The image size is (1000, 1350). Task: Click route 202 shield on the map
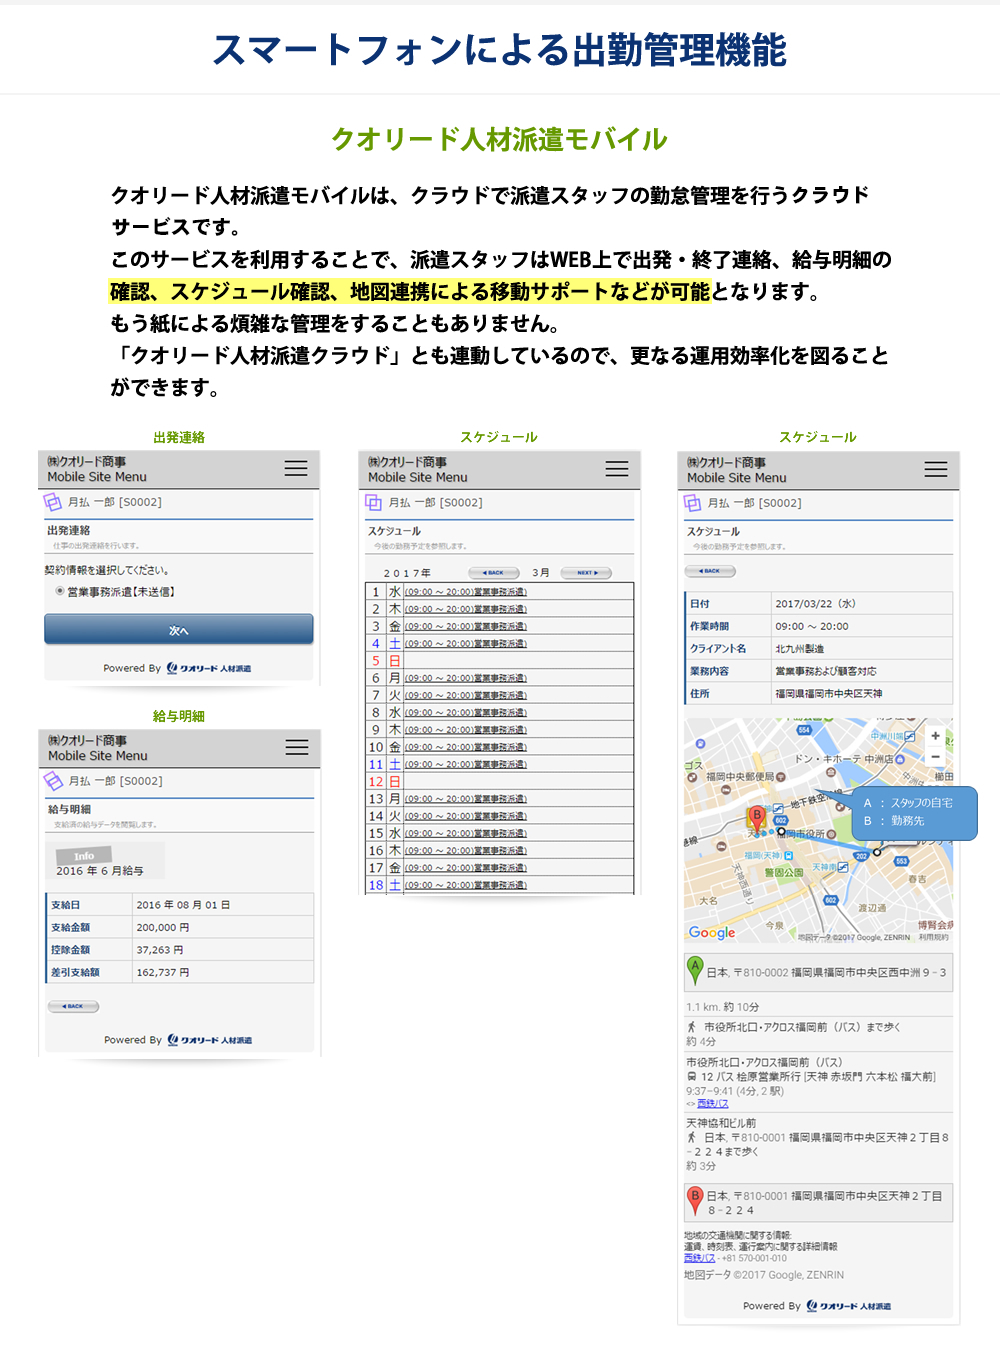coord(861,856)
